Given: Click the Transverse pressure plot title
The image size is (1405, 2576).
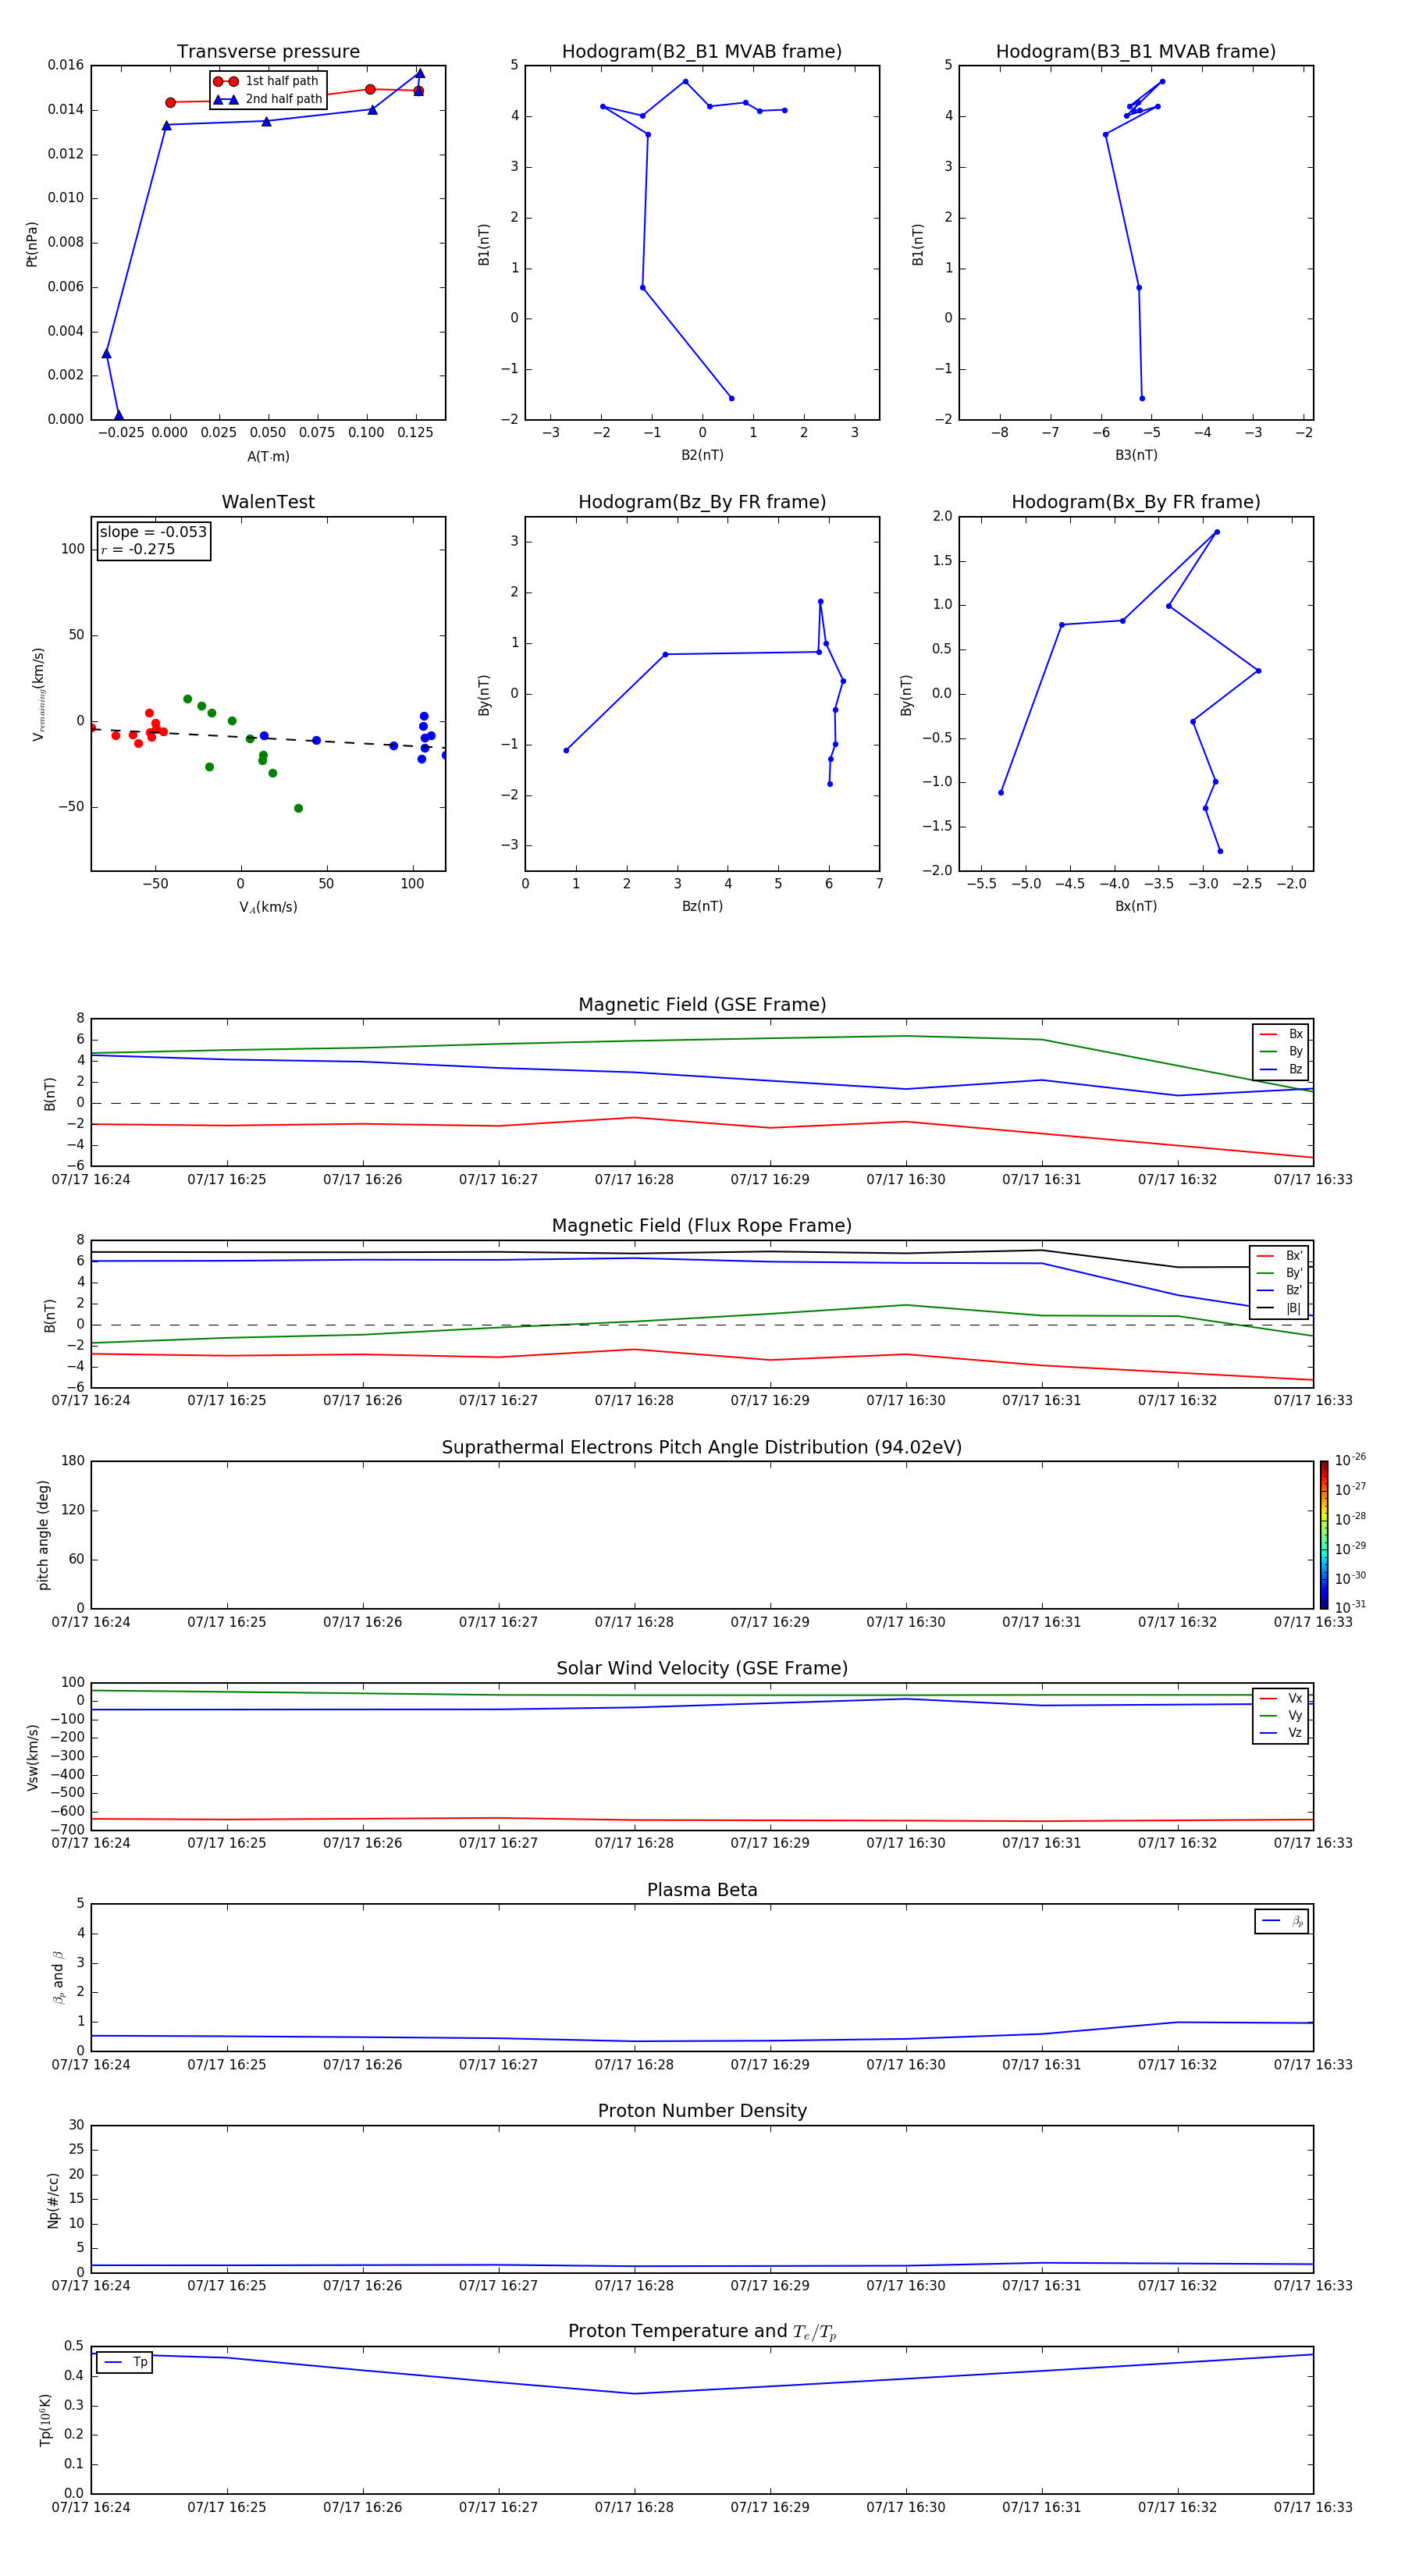Looking at the screenshot, I should click(x=268, y=52).
